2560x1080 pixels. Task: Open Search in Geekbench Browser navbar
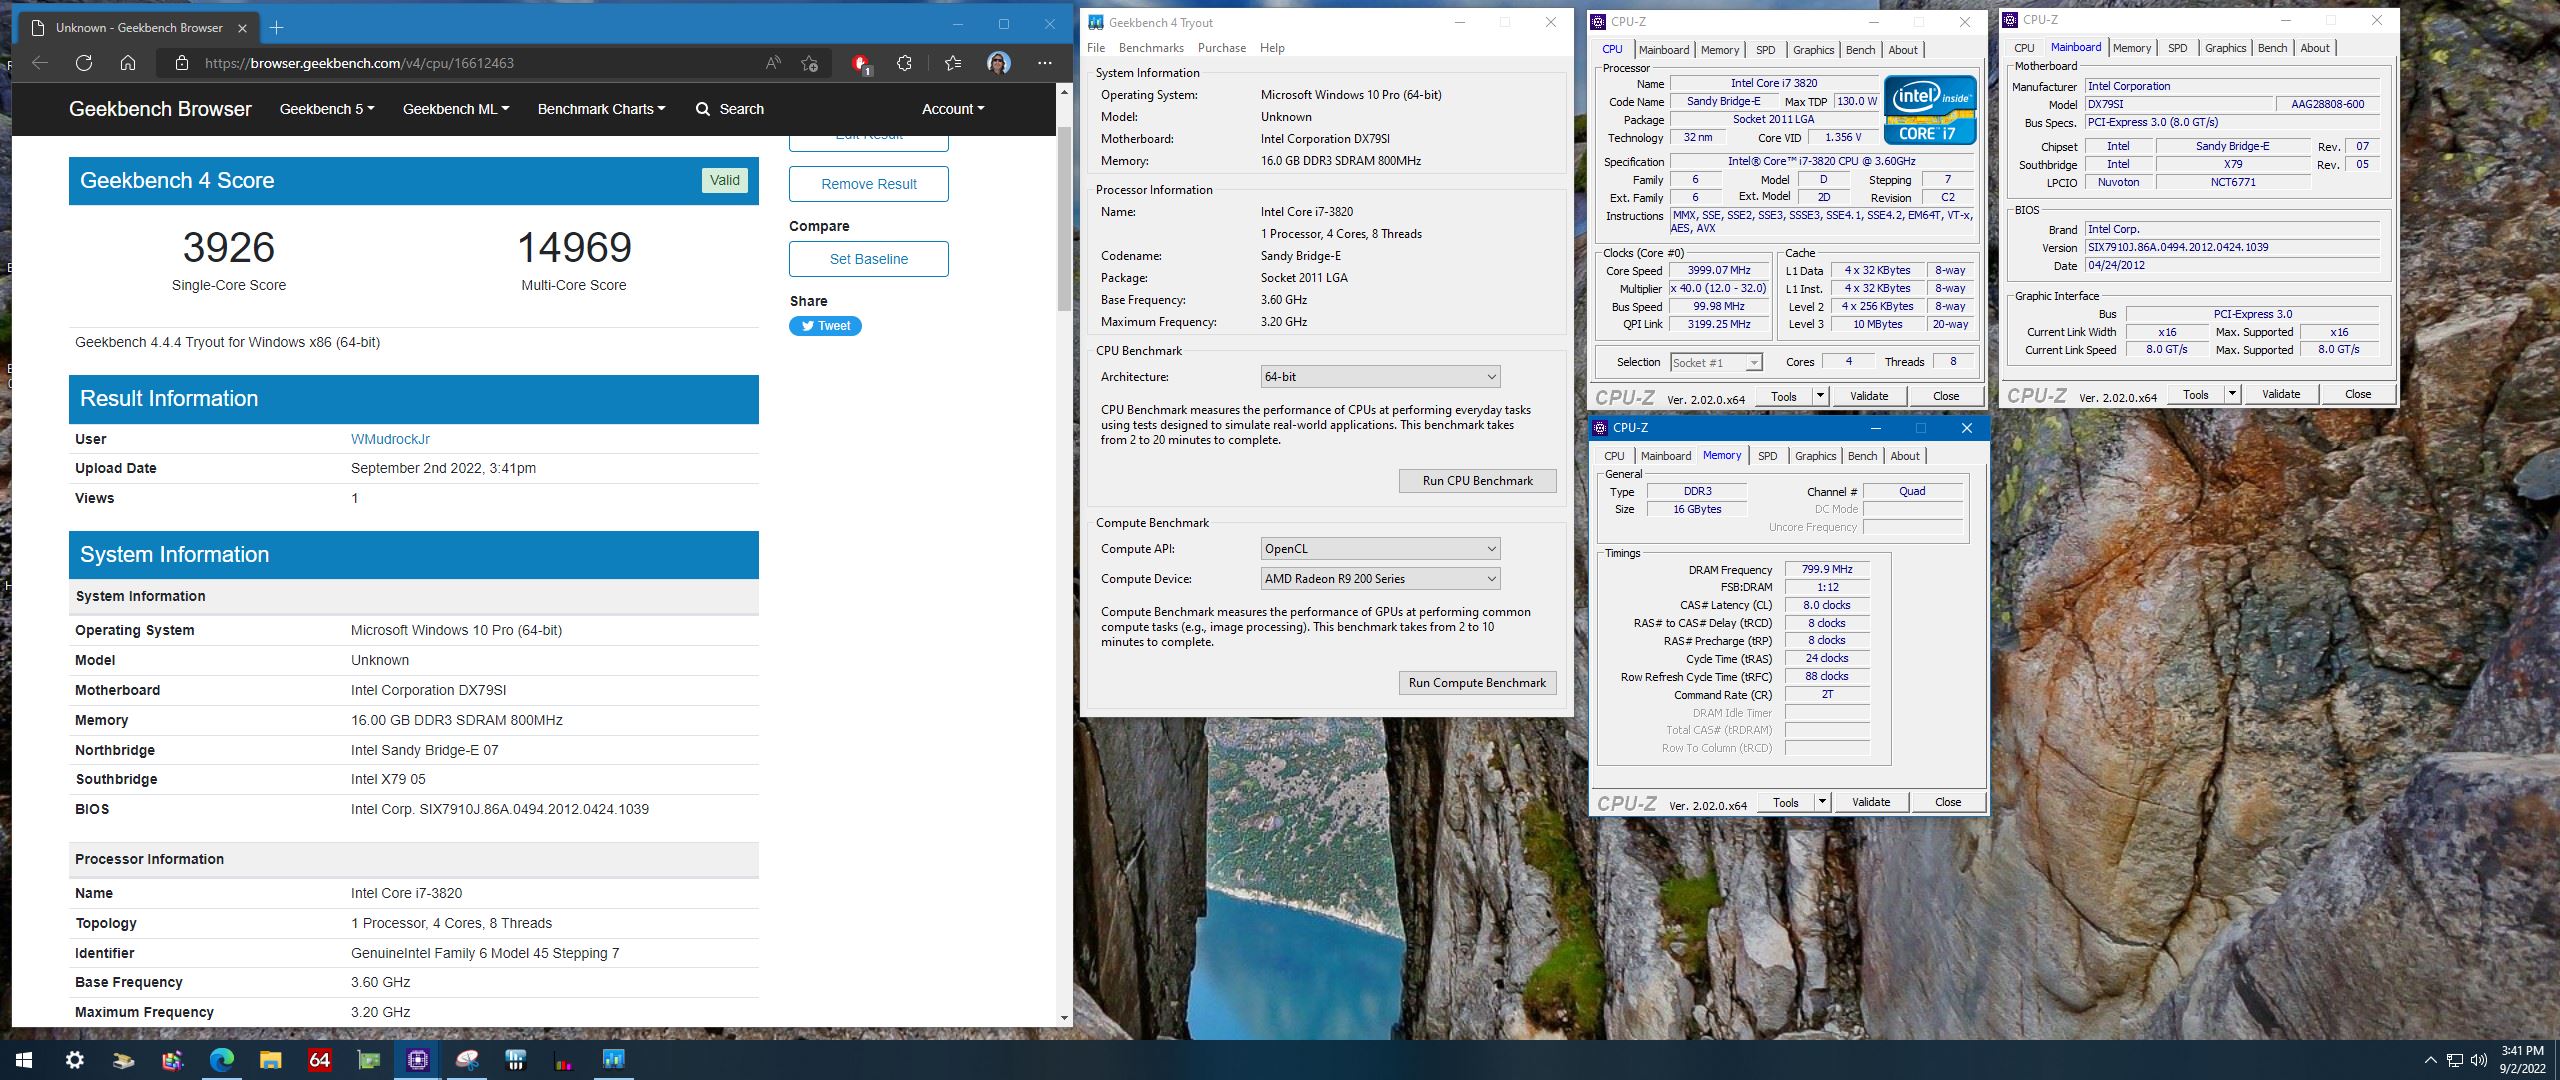[x=730, y=109]
